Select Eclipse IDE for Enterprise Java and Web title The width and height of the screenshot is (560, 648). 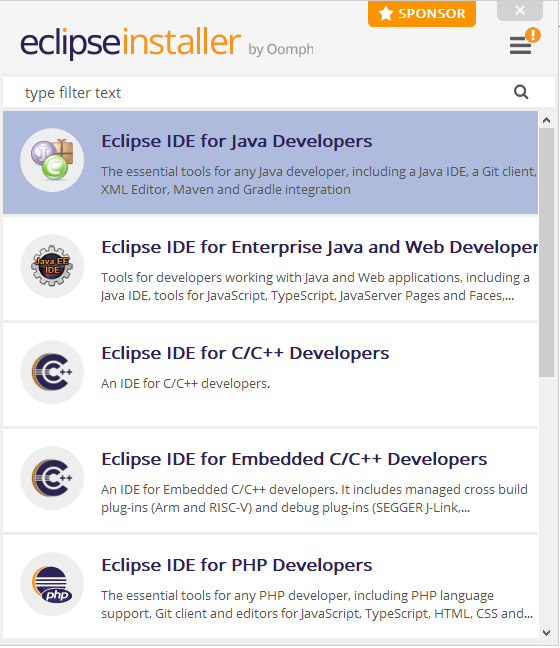[319, 247]
